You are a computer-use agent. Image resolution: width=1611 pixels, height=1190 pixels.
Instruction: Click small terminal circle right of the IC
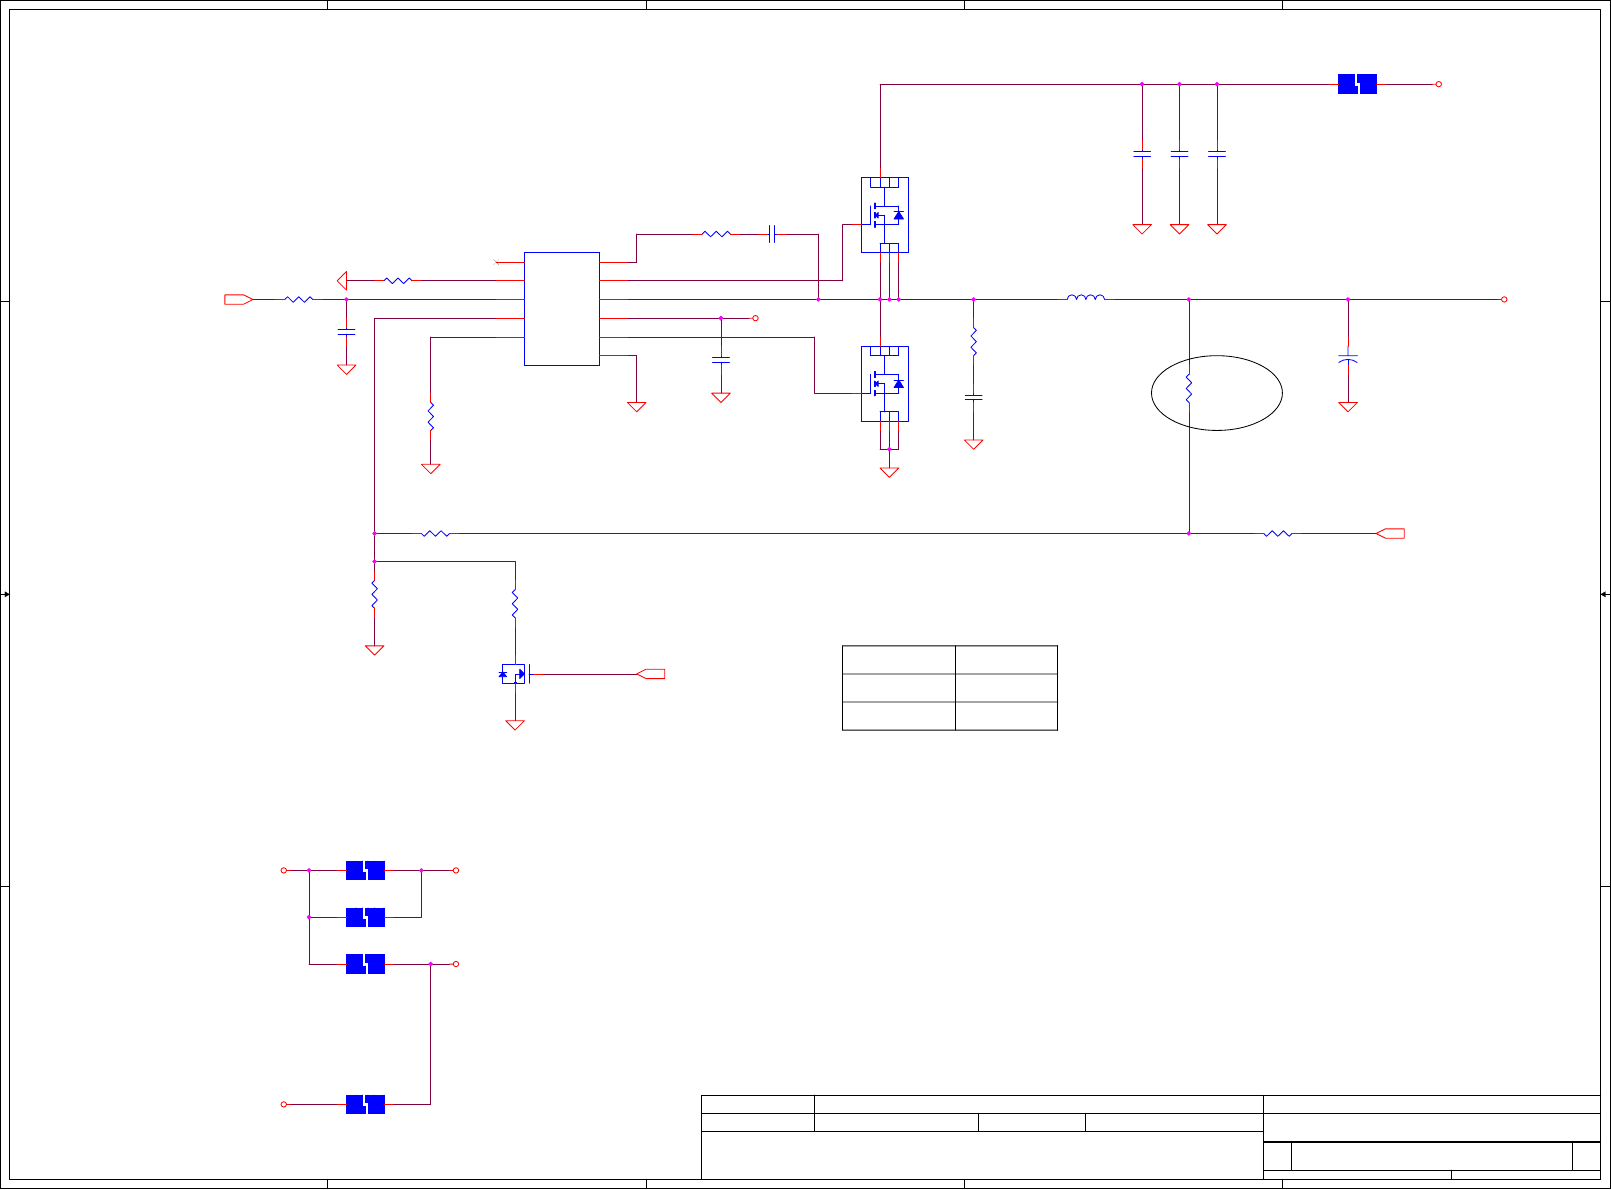pyautogui.click(x=755, y=318)
